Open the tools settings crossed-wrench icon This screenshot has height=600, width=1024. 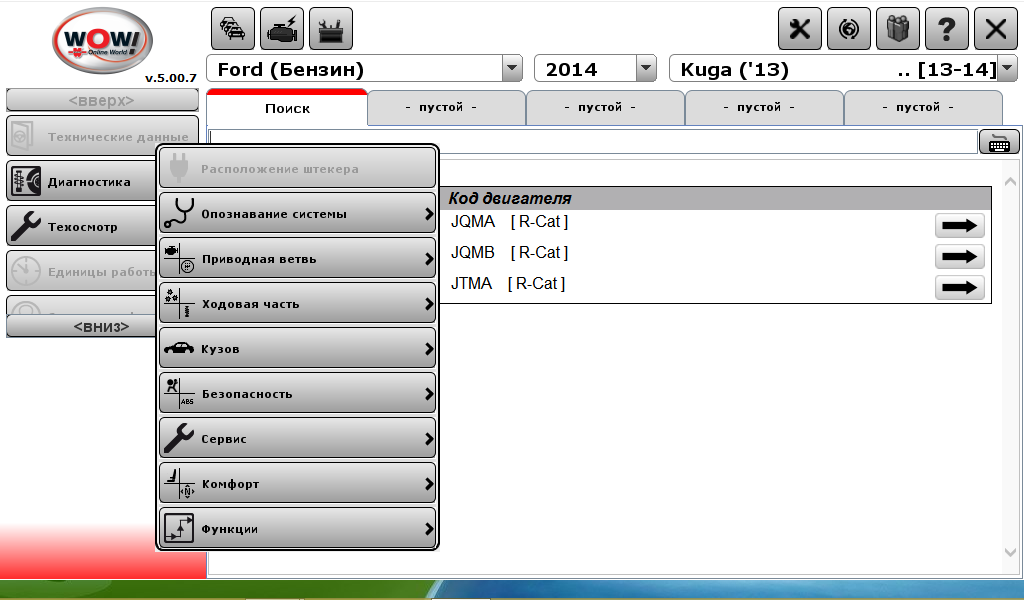[x=800, y=29]
